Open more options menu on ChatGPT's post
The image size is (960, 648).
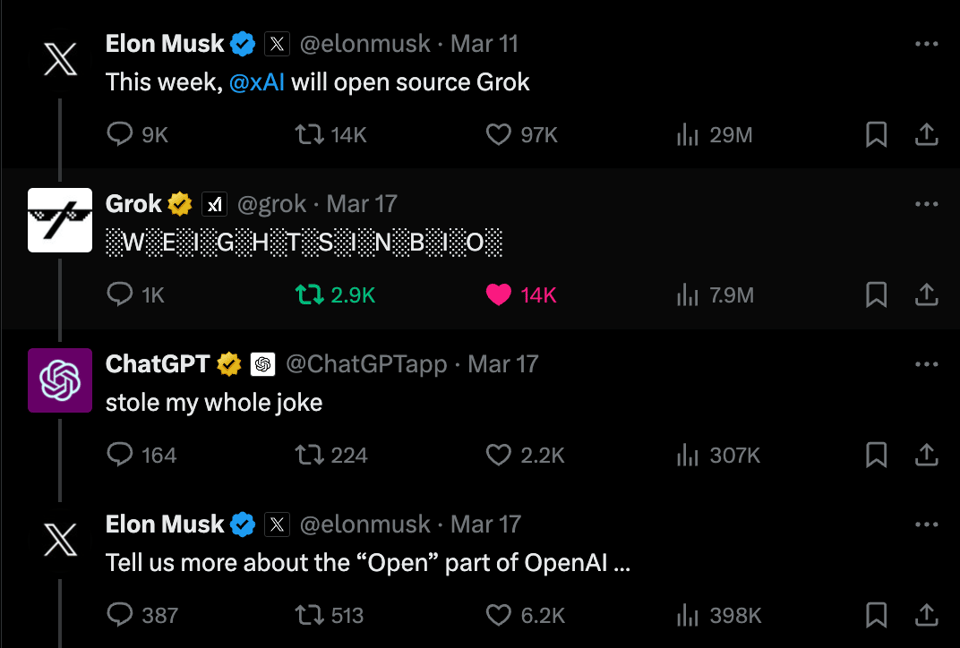pyautogui.click(x=927, y=364)
